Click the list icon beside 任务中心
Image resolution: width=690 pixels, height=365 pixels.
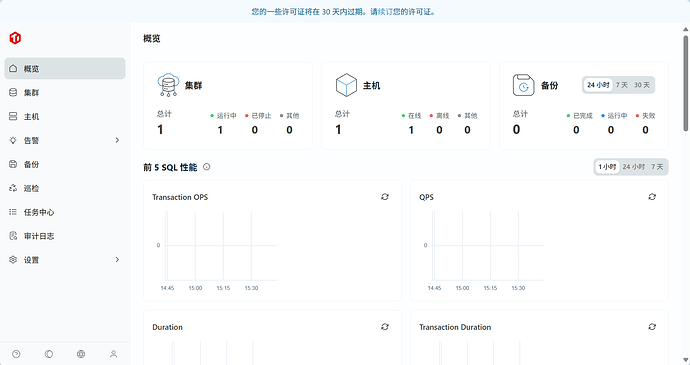click(x=13, y=212)
